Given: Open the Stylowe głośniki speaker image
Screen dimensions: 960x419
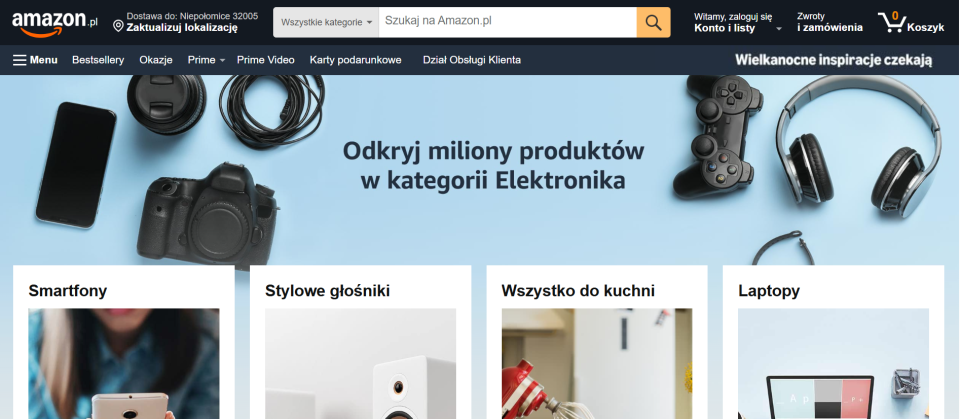Looking at the screenshot, I should pos(360,364).
